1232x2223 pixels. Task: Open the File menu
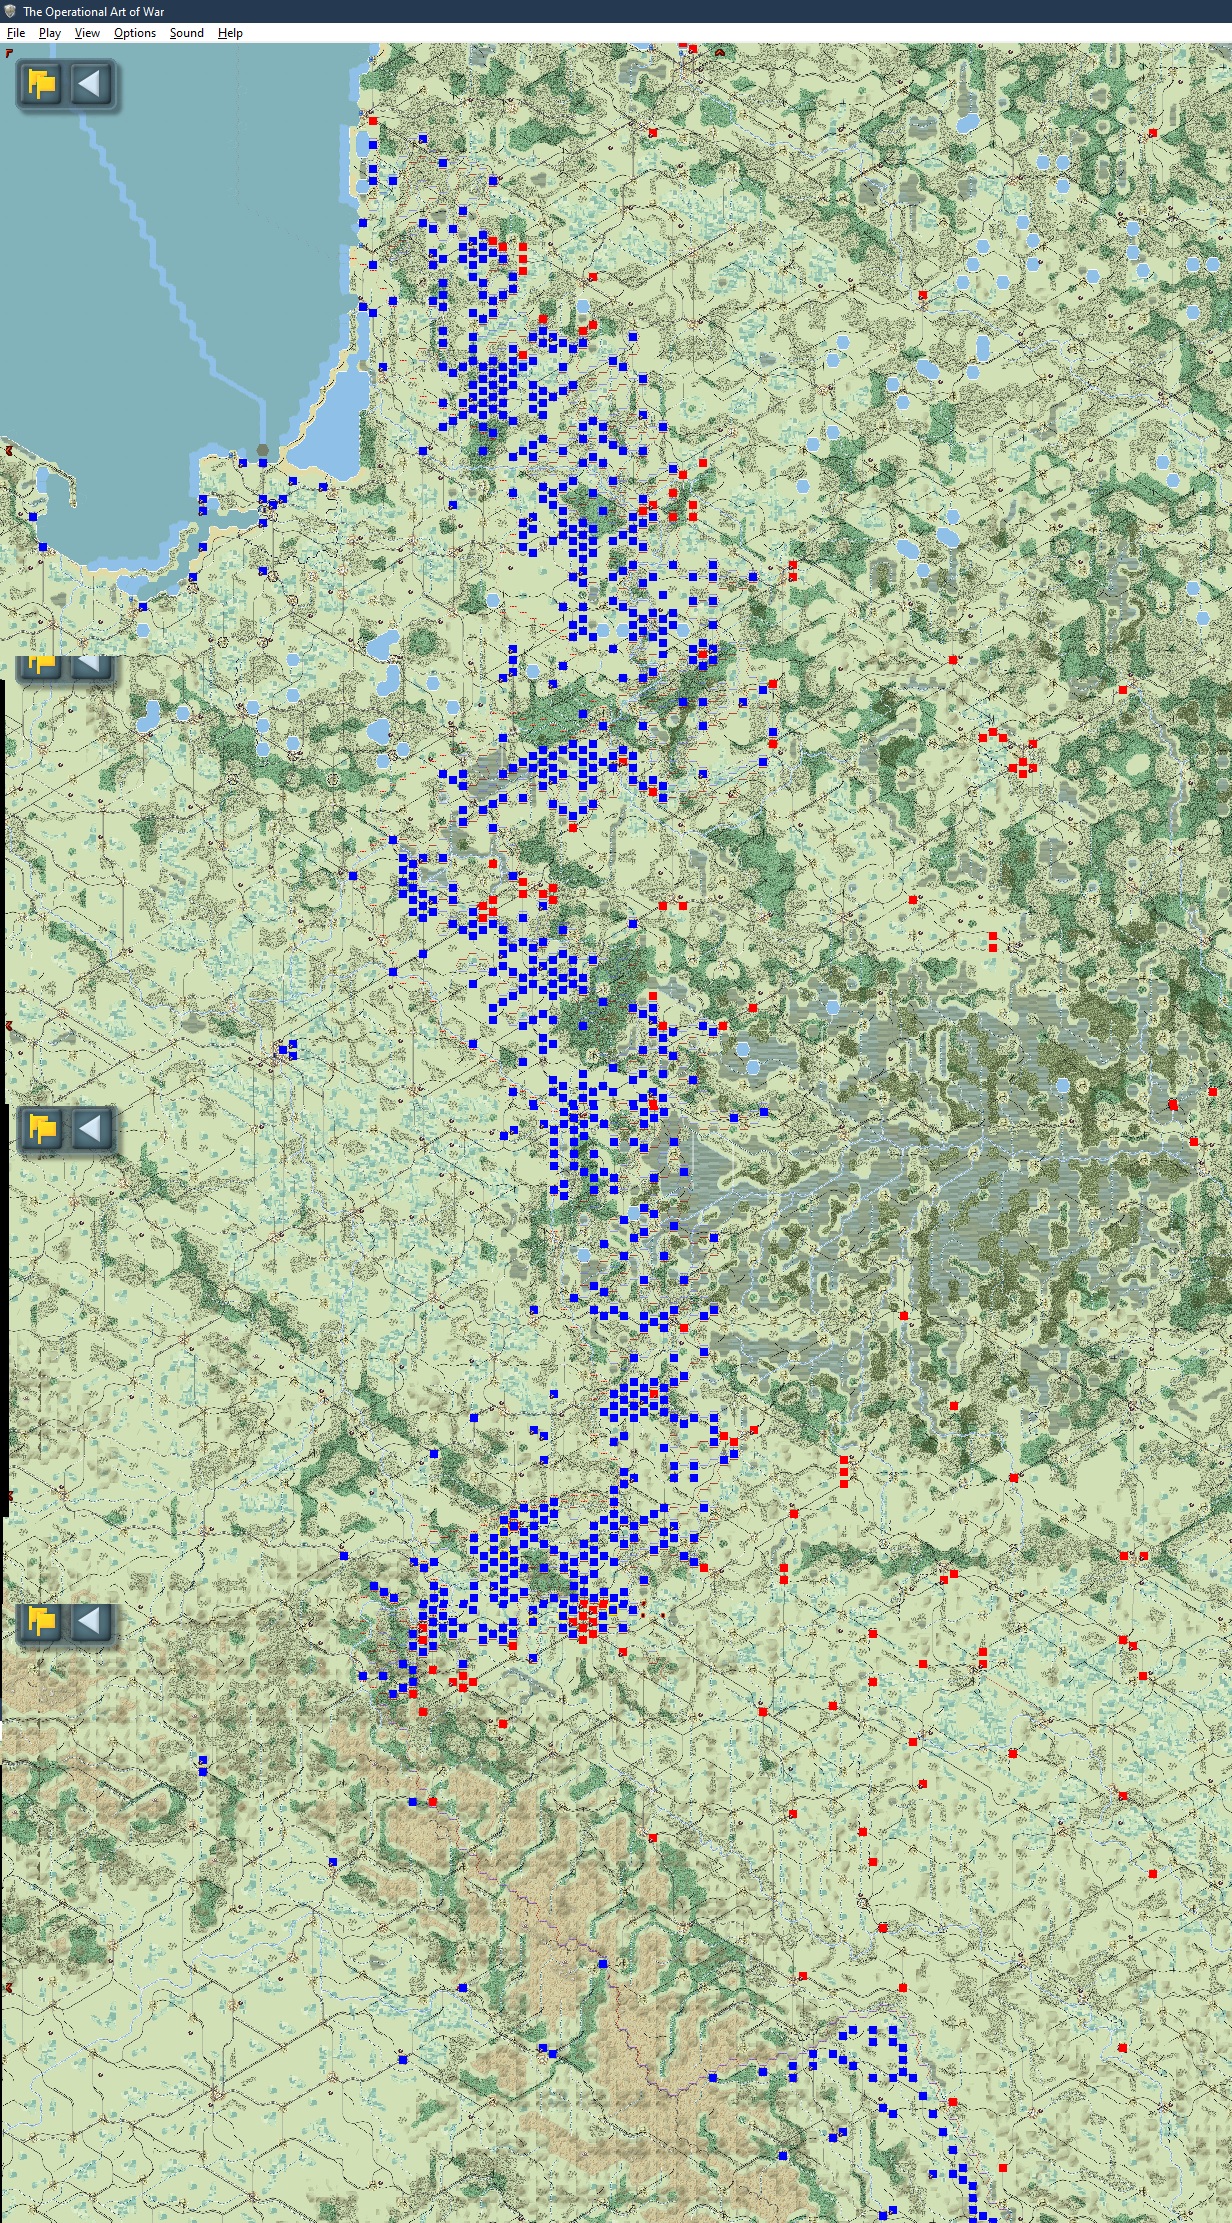pos(16,33)
